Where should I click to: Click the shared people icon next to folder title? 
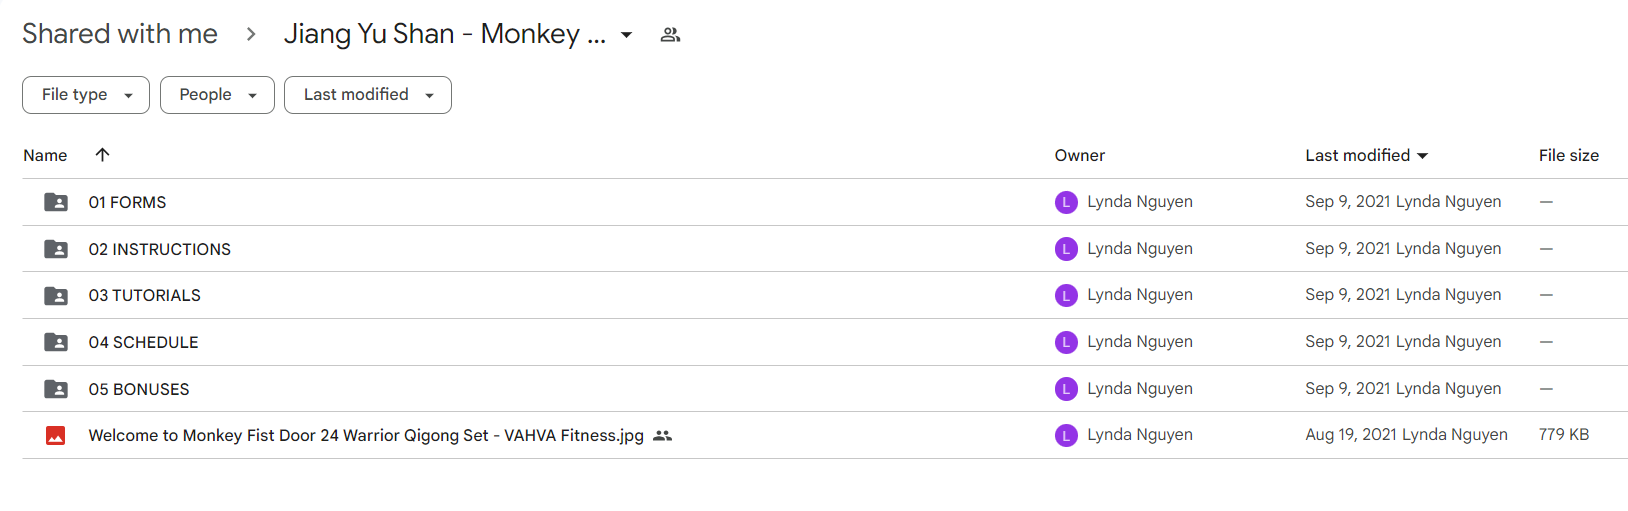(x=670, y=35)
